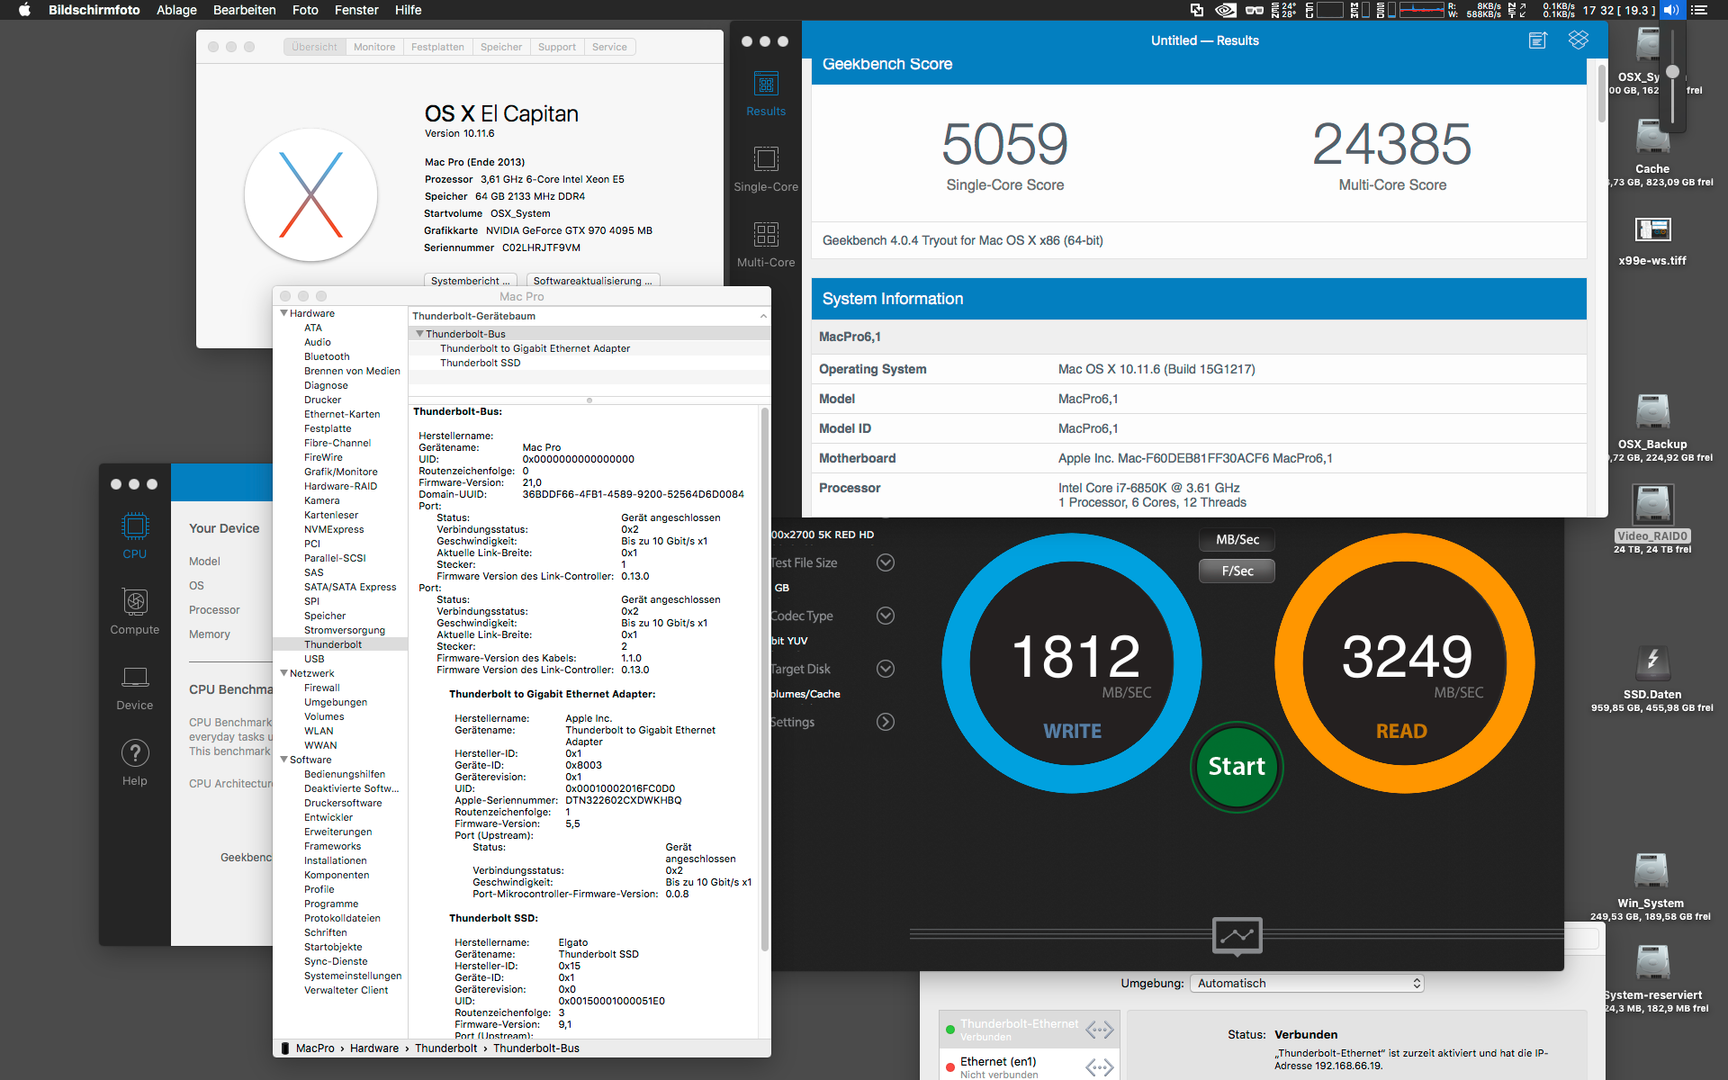This screenshot has width=1728, height=1080.
Task: Open the Codec Type dropdown
Action: point(885,616)
